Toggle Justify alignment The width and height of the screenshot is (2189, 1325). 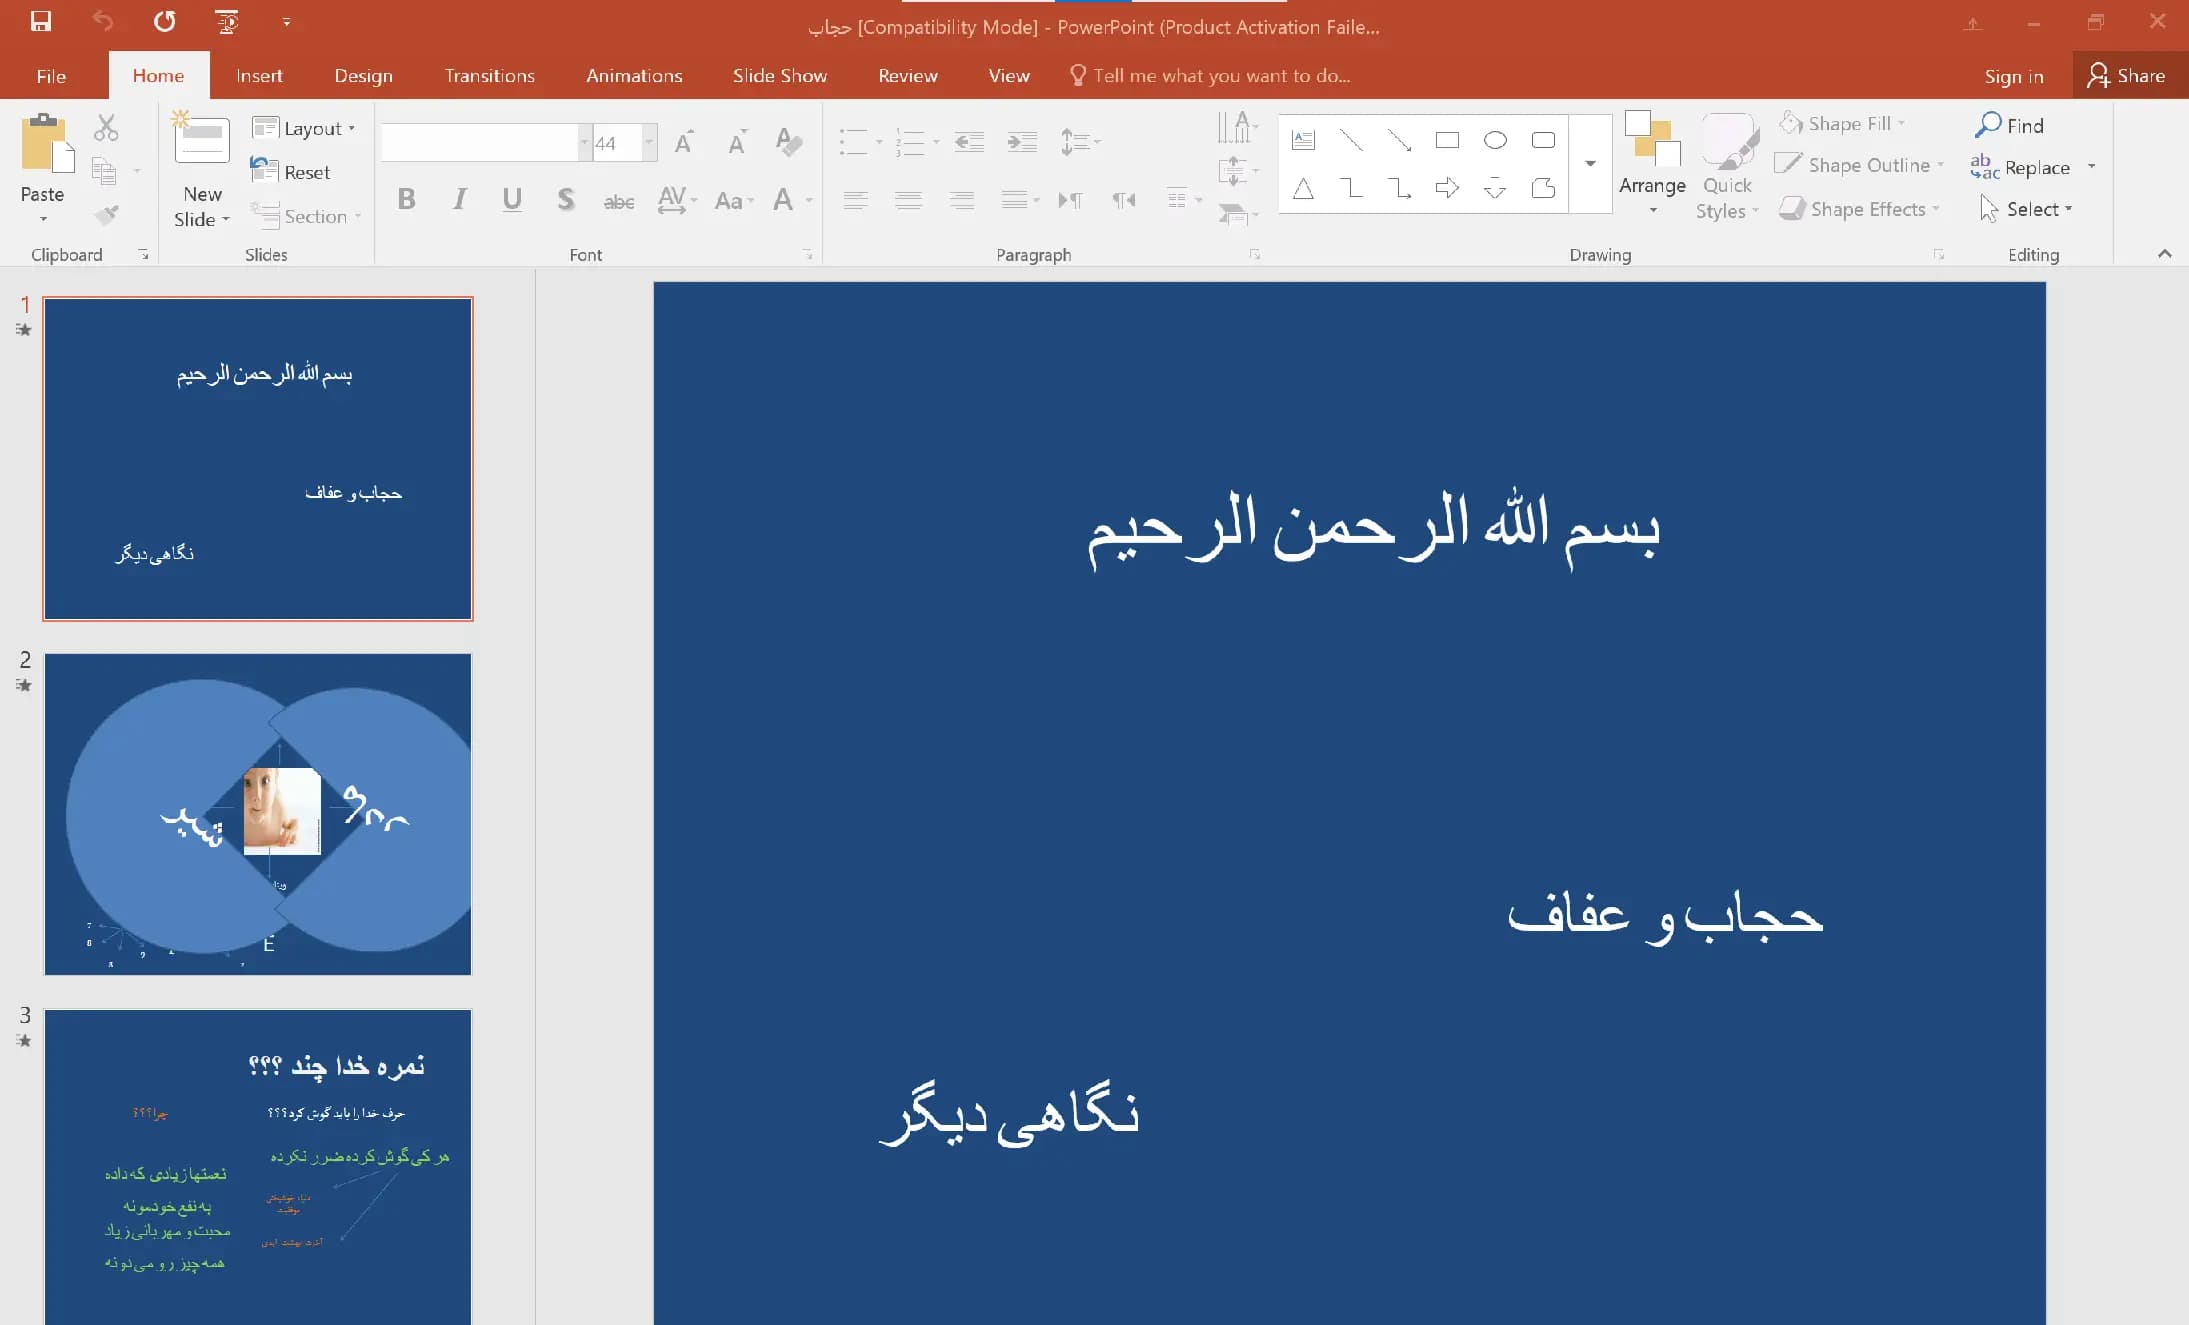point(1014,200)
